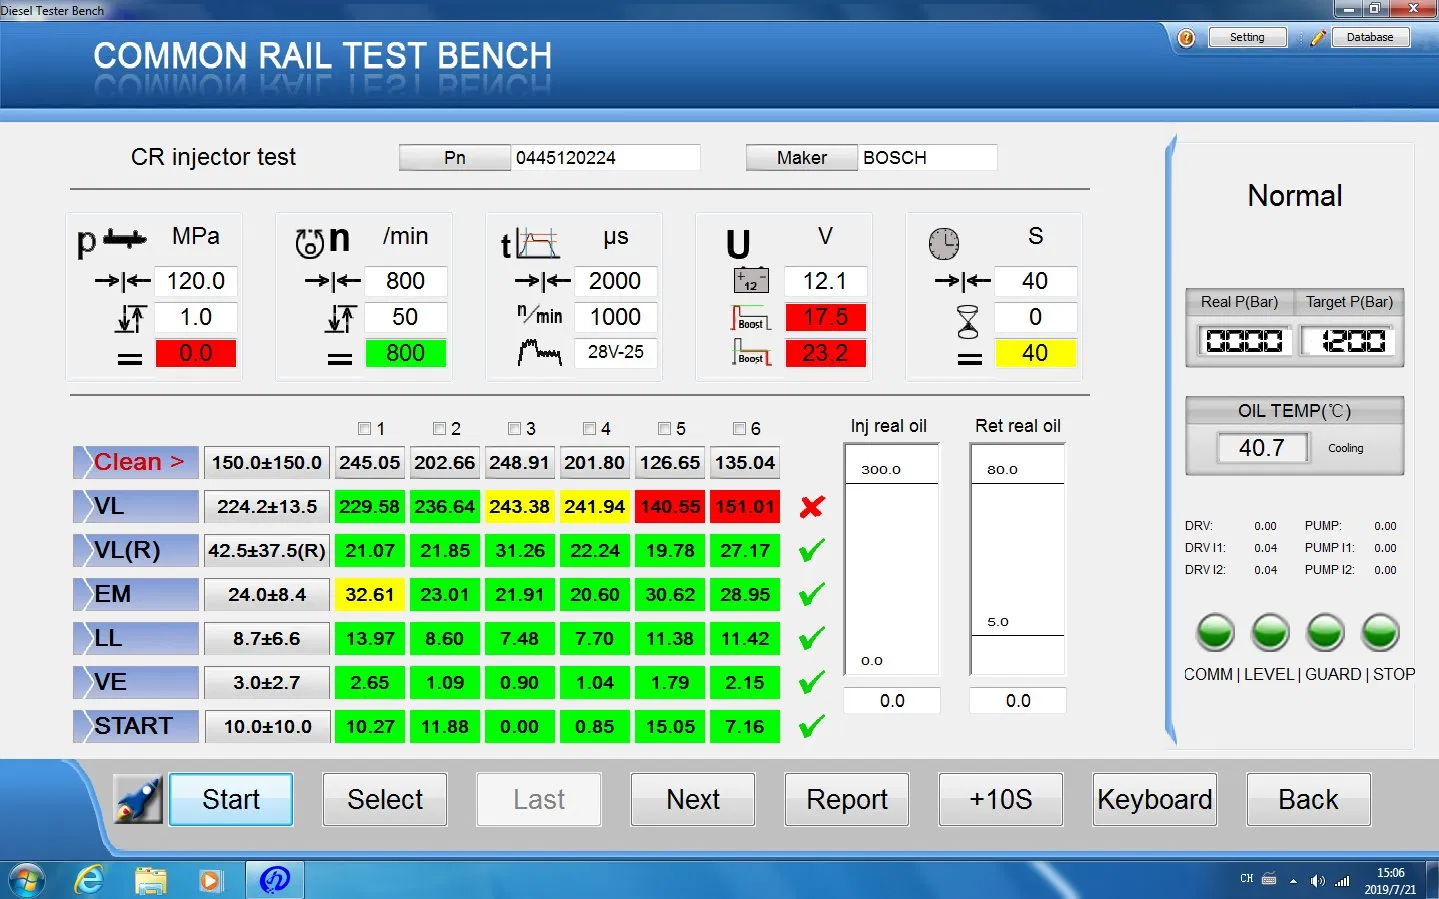Click the oil temperature 40.7 reading
Screen dimensions: 1439x899
1262,448
